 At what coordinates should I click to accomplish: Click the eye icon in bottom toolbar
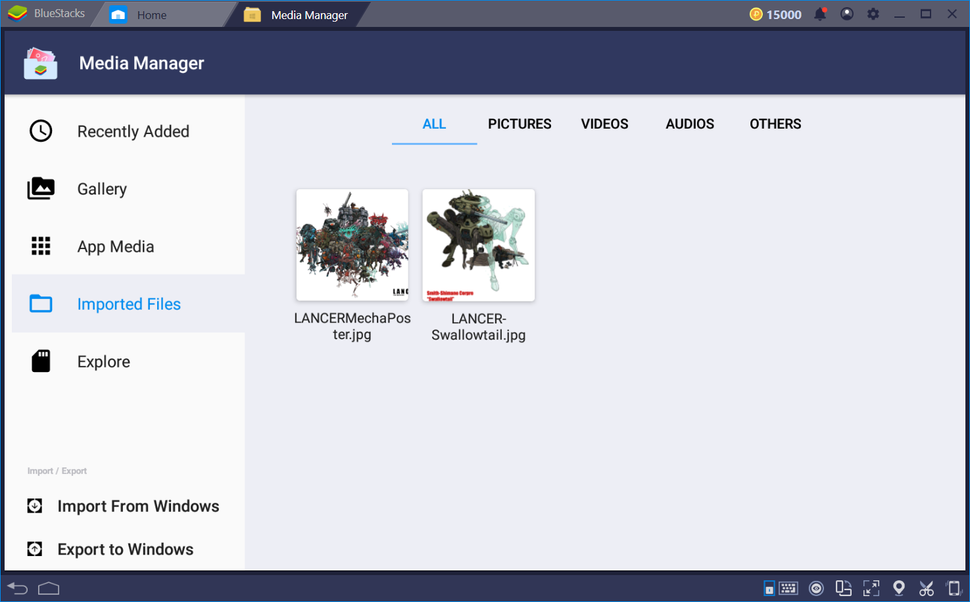pos(816,588)
